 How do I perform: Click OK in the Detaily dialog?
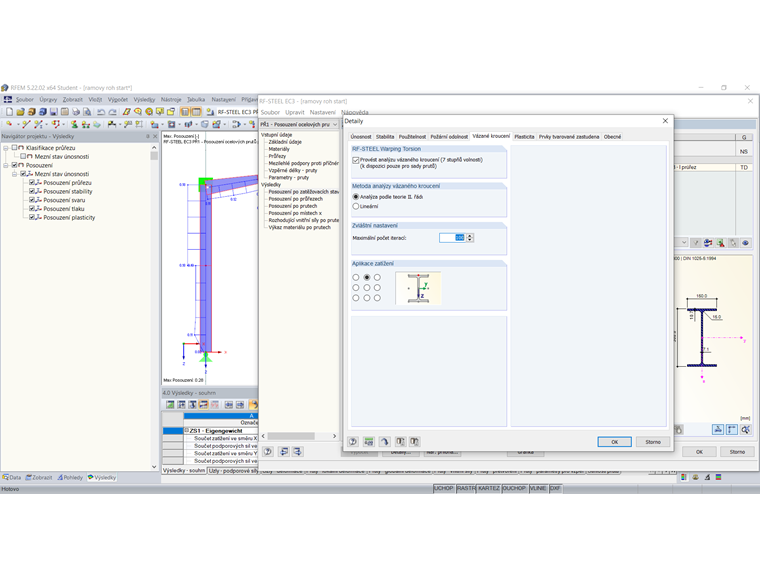pos(614,442)
